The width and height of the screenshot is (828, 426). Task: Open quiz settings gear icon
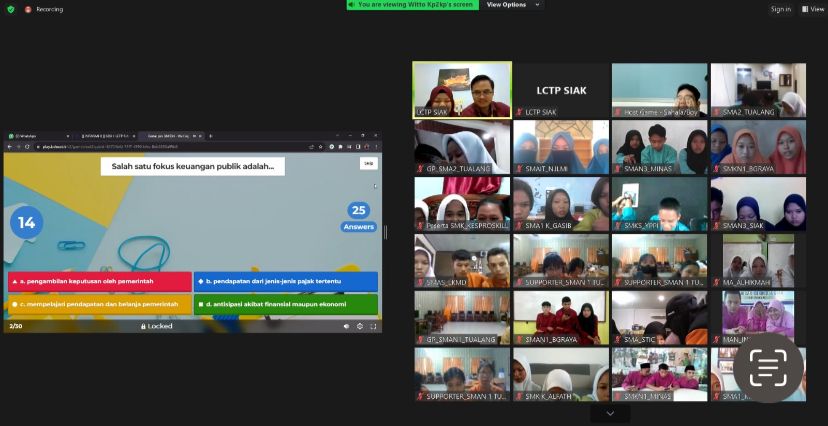pos(359,326)
